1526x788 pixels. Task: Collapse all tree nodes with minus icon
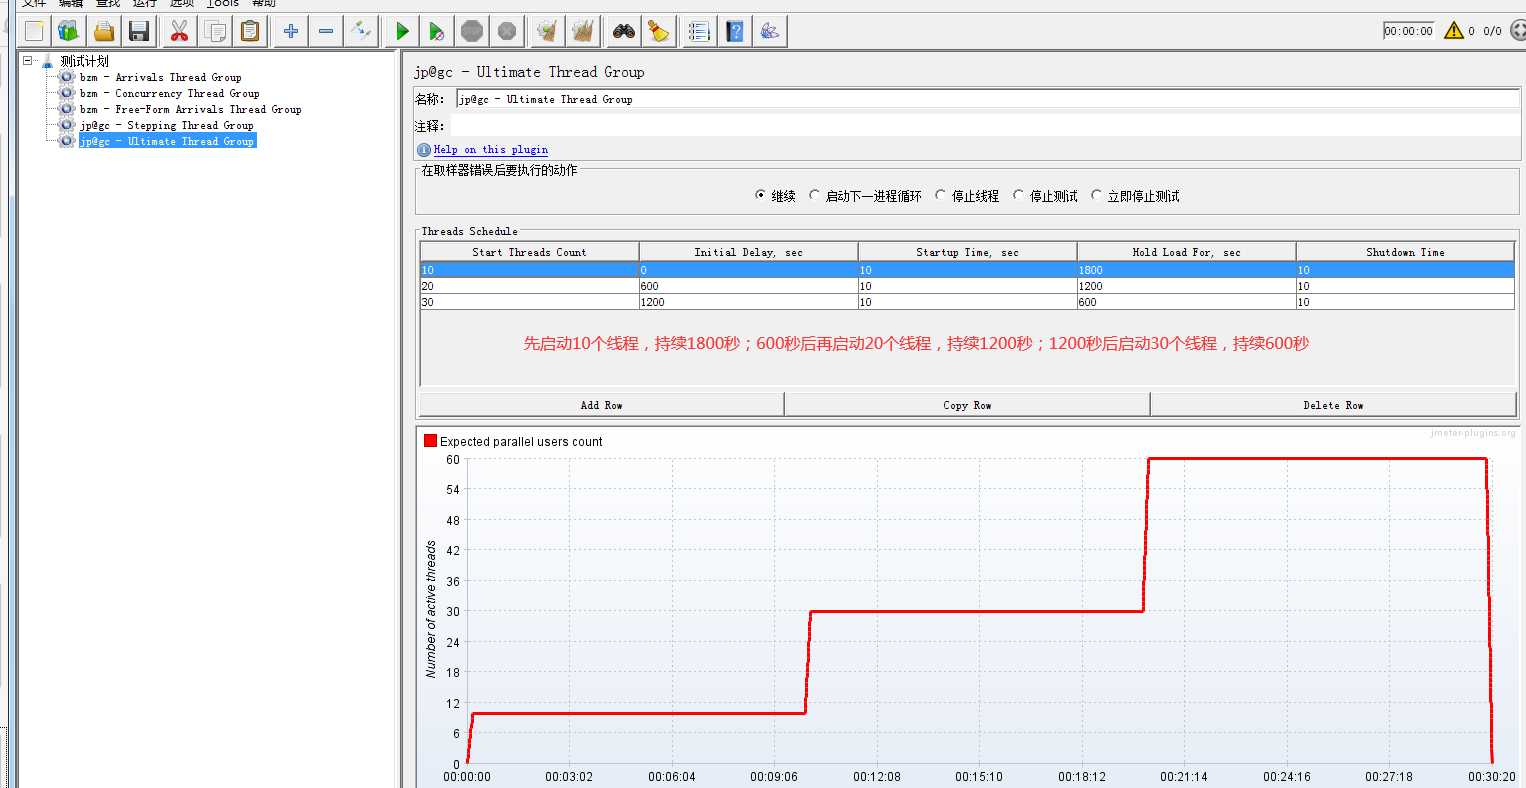326,31
